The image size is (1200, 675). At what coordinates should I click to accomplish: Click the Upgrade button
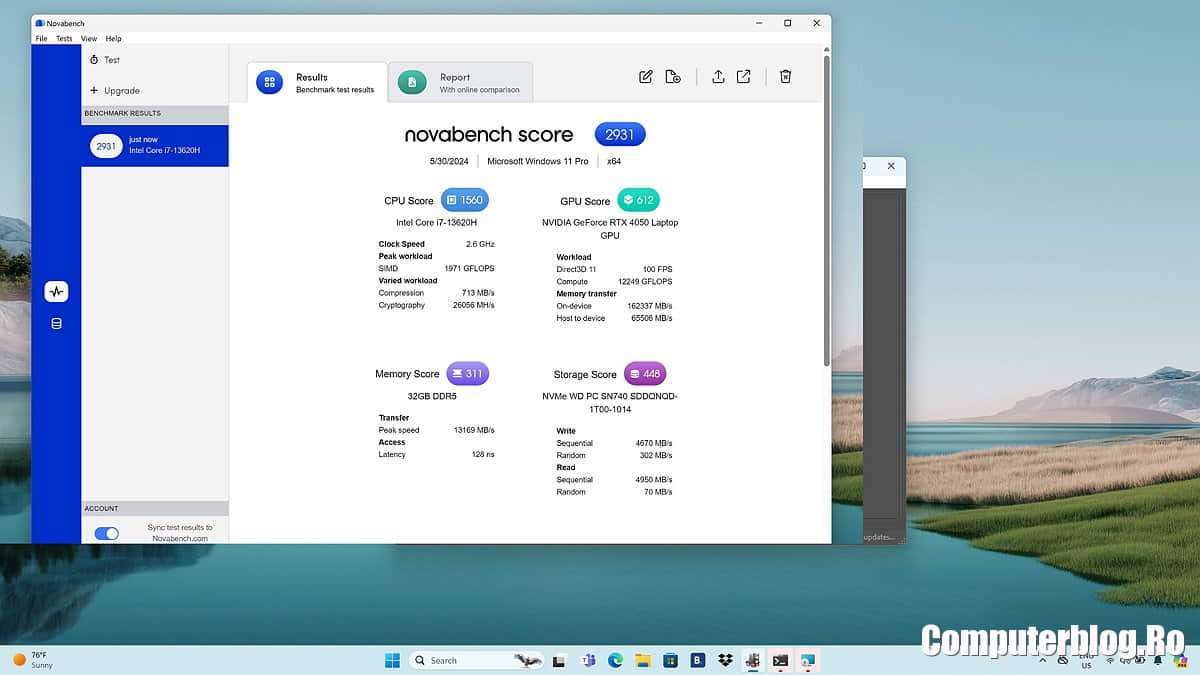(x=121, y=91)
